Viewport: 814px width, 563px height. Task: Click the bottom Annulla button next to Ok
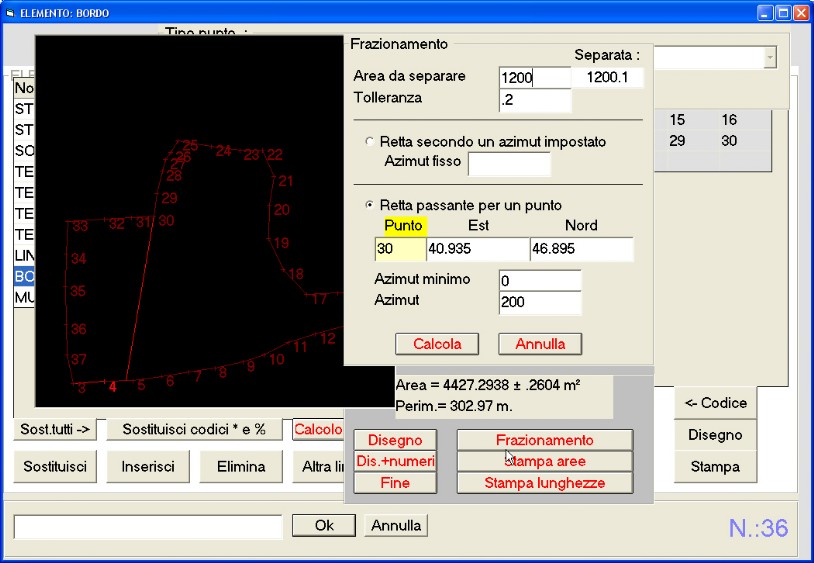[x=396, y=526]
